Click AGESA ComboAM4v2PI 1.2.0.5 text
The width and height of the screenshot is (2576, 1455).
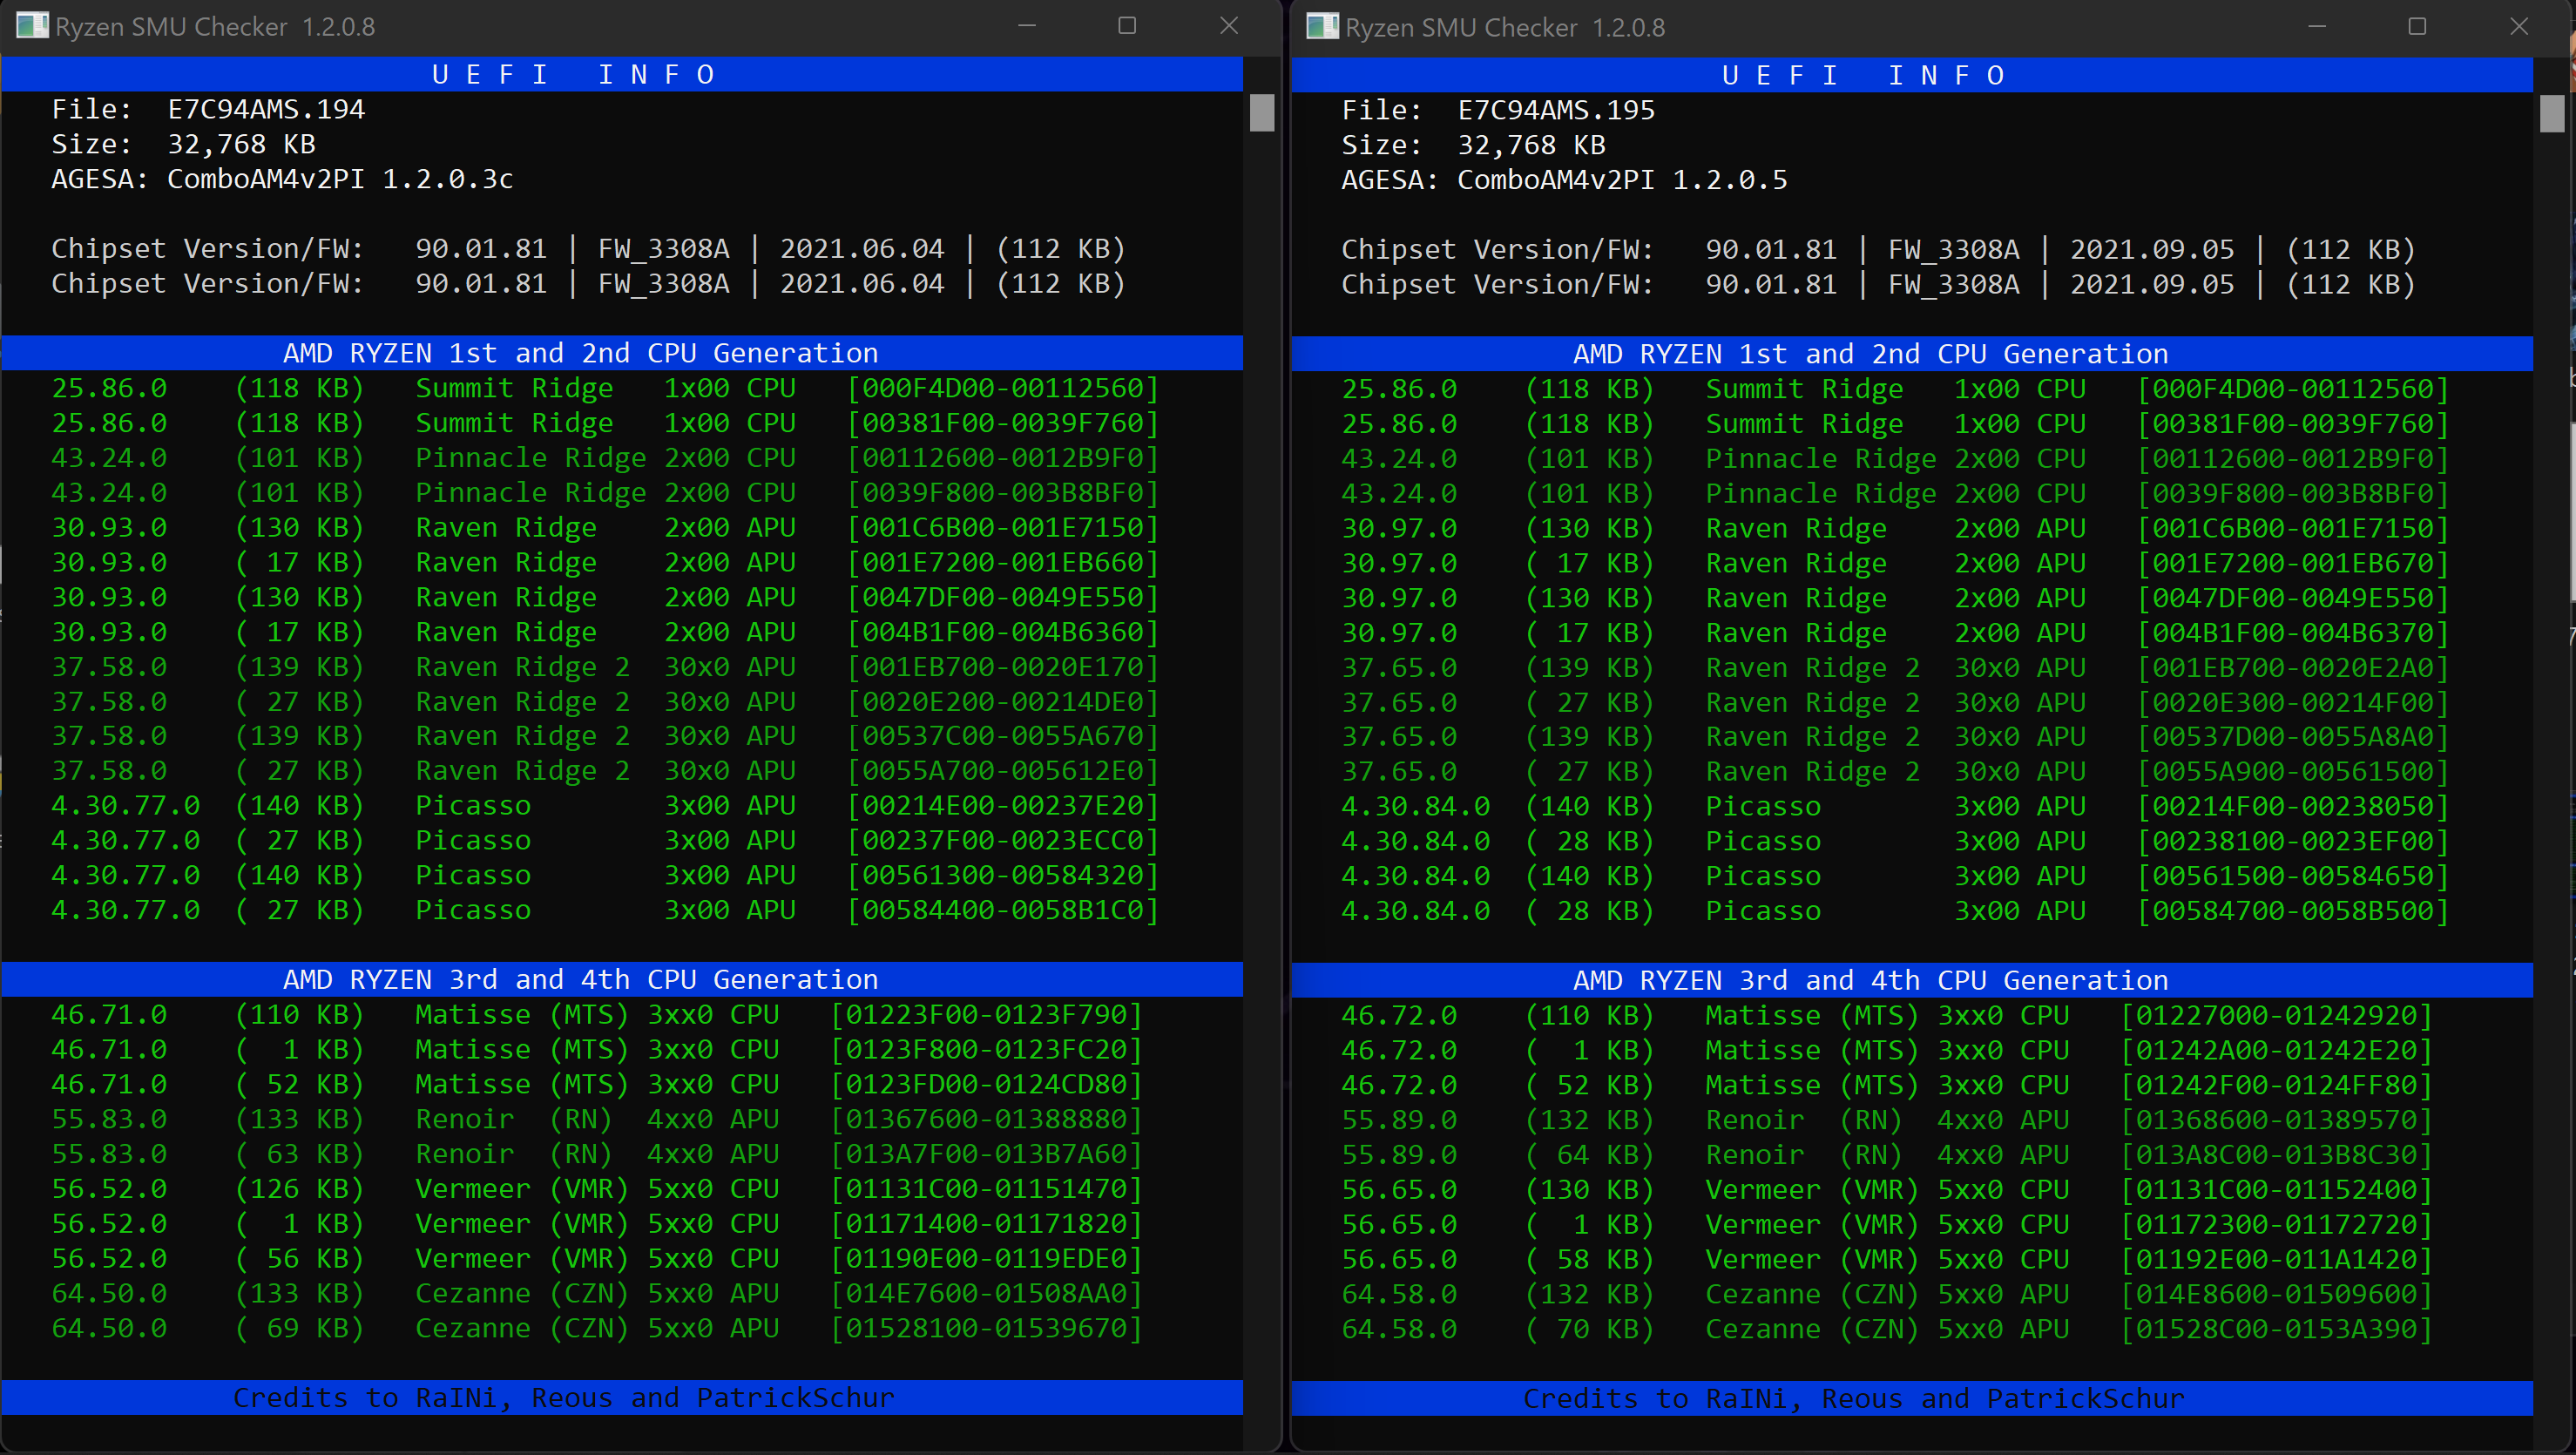click(x=1620, y=180)
